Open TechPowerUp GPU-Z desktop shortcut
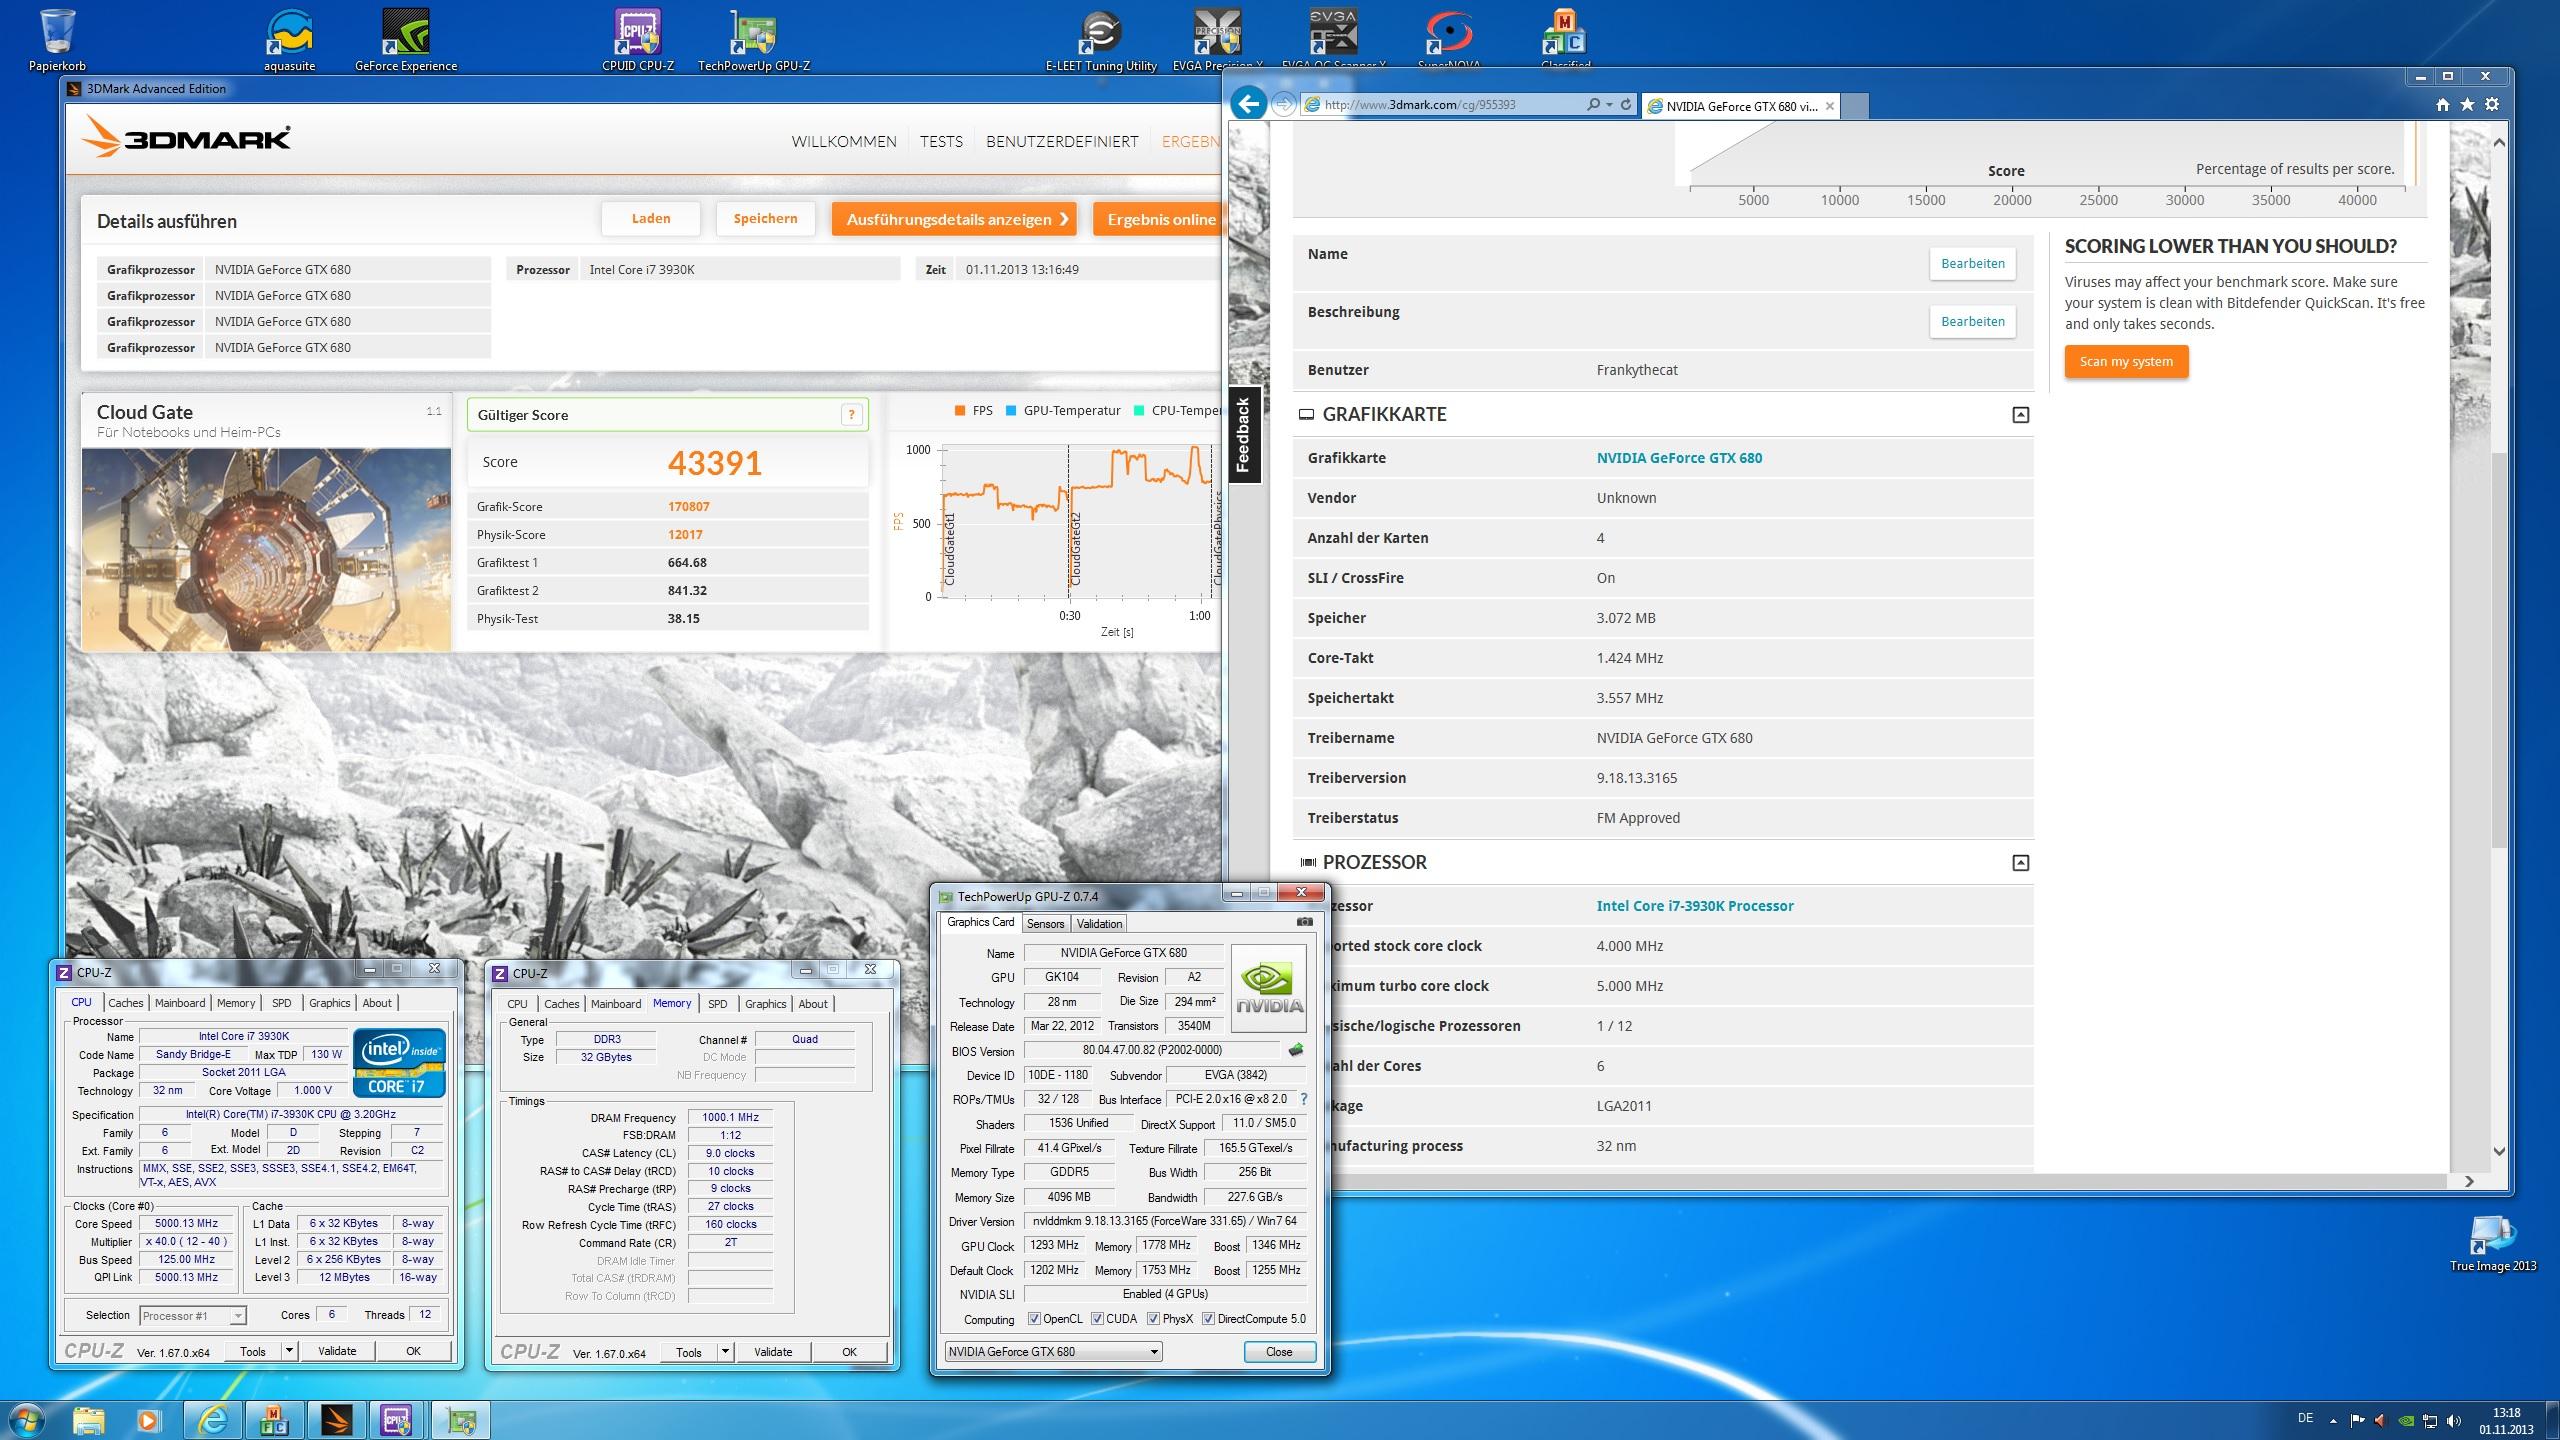The image size is (2560, 1440). tap(753, 40)
